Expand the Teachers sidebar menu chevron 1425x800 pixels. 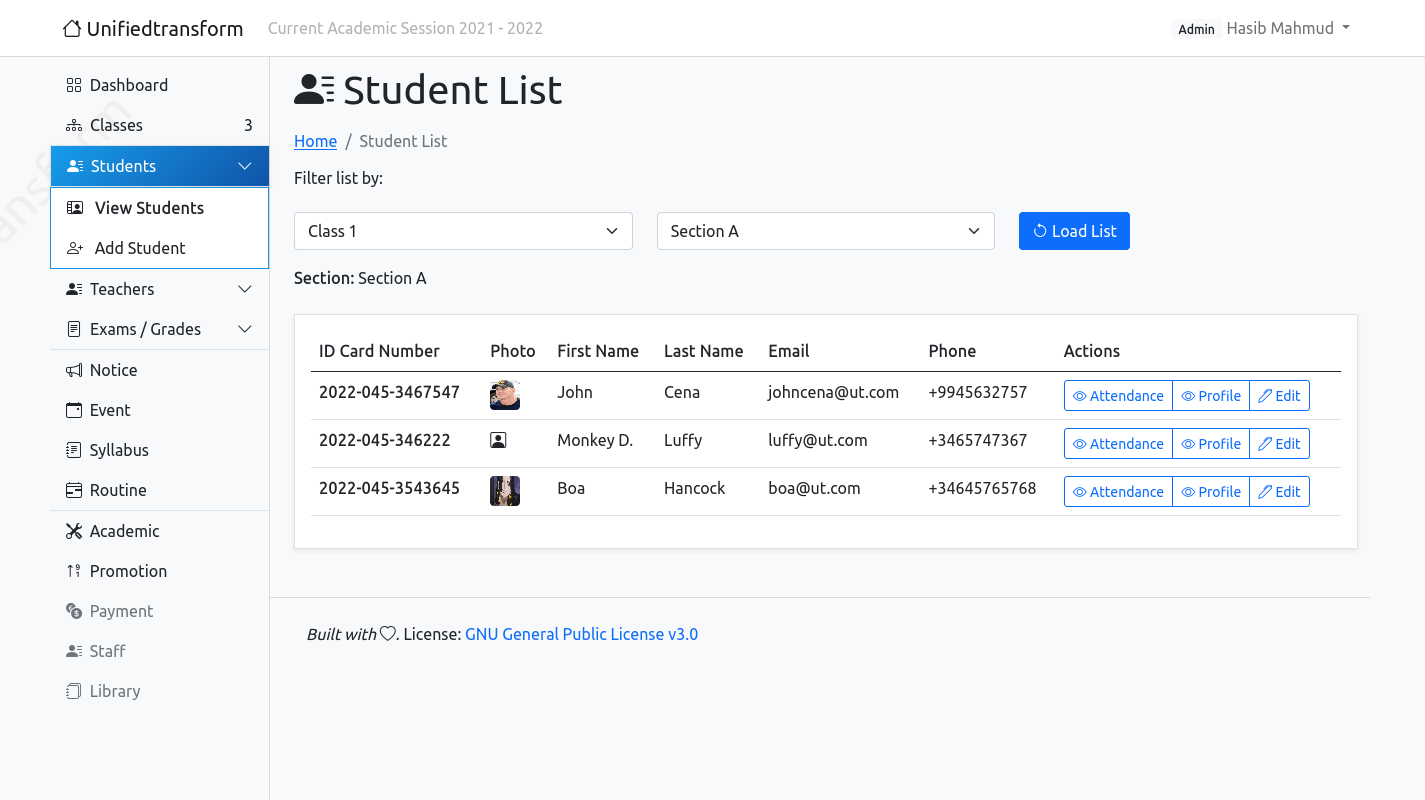click(245, 289)
